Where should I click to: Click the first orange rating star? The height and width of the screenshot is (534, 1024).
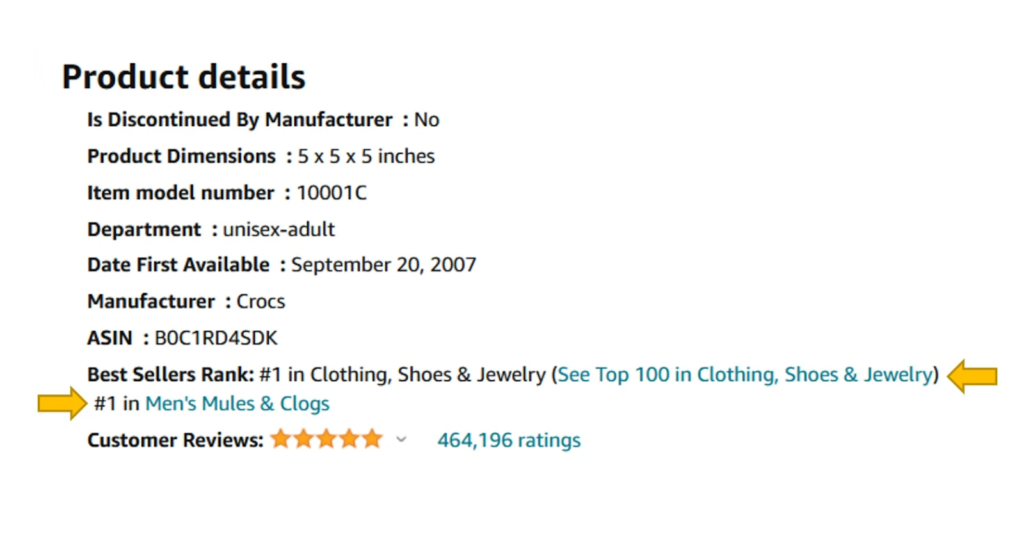pos(280,438)
